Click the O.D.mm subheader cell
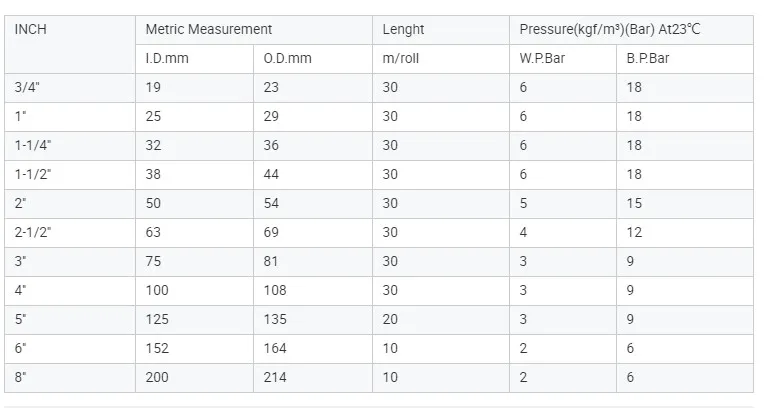Screen dimensions: 765x408 287,58
